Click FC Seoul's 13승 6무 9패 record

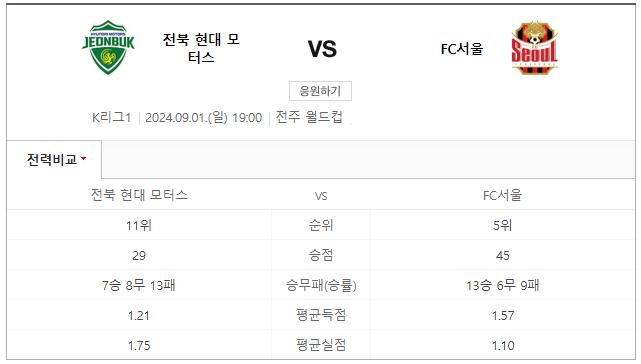click(x=503, y=285)
